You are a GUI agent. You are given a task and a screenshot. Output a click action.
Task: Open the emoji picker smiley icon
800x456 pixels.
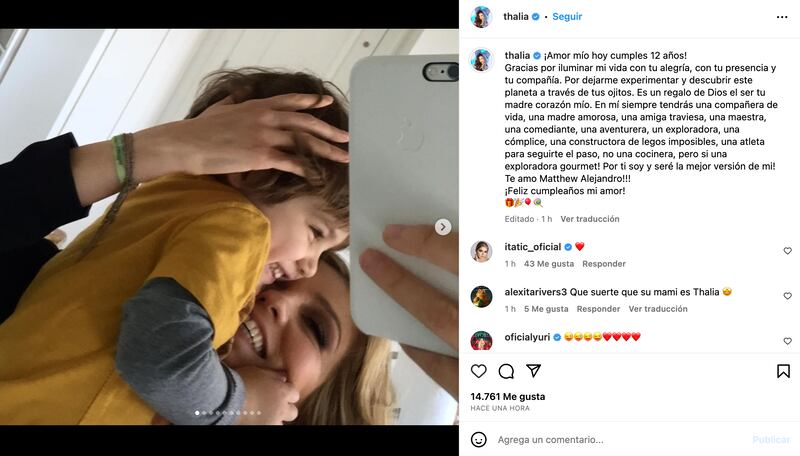(x=479, y=439)
